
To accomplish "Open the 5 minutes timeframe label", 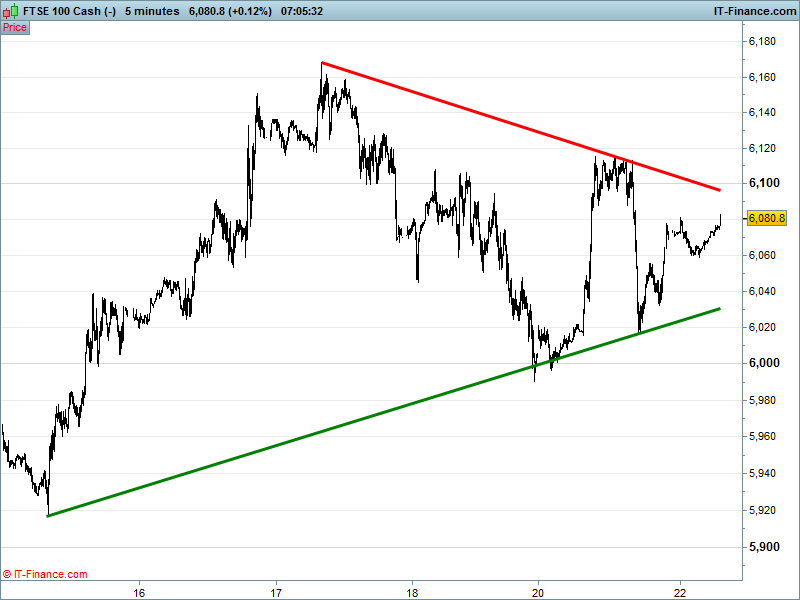I will [x=153, y=11].
